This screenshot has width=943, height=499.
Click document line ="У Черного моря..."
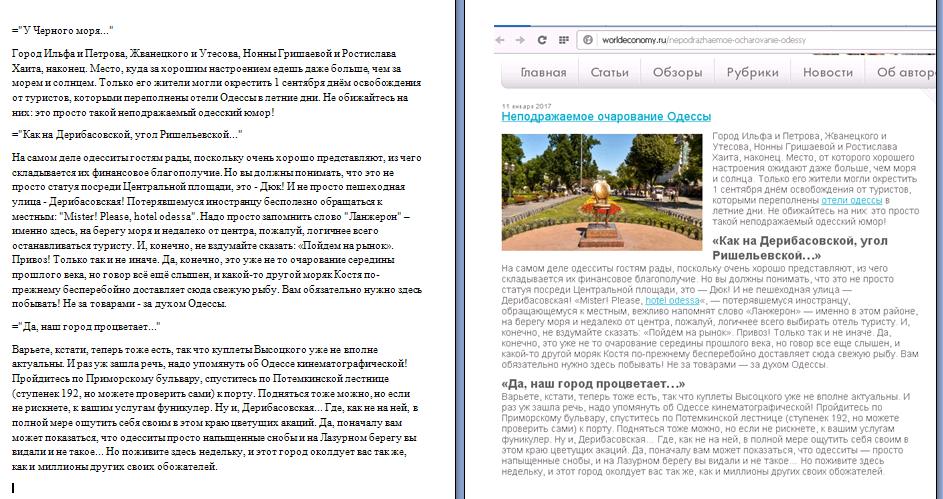[x=63, y=31]
